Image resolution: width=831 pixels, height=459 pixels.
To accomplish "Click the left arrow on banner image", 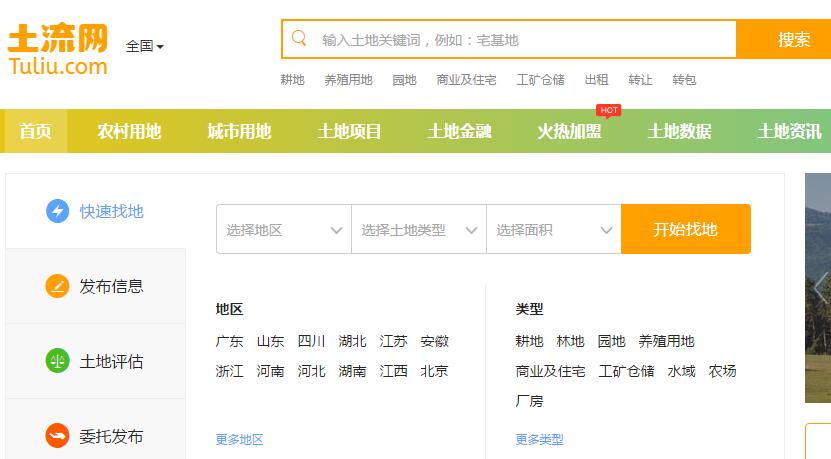I will pos(819,288).
